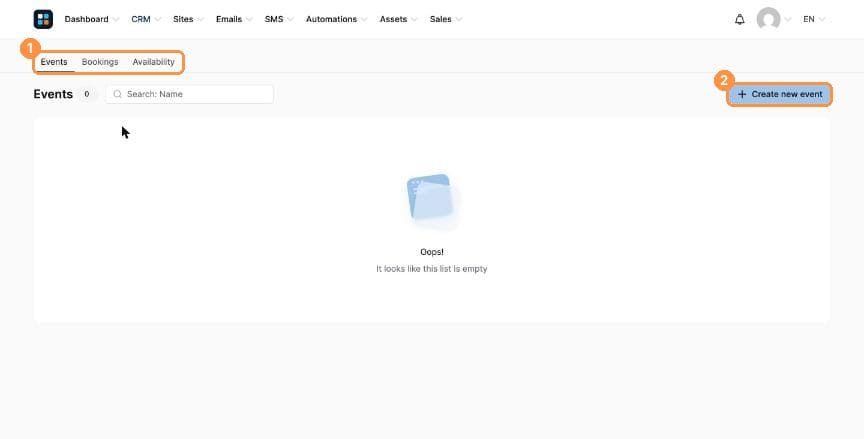
Task: Click the user avatar picture
Action: [768, 19]
